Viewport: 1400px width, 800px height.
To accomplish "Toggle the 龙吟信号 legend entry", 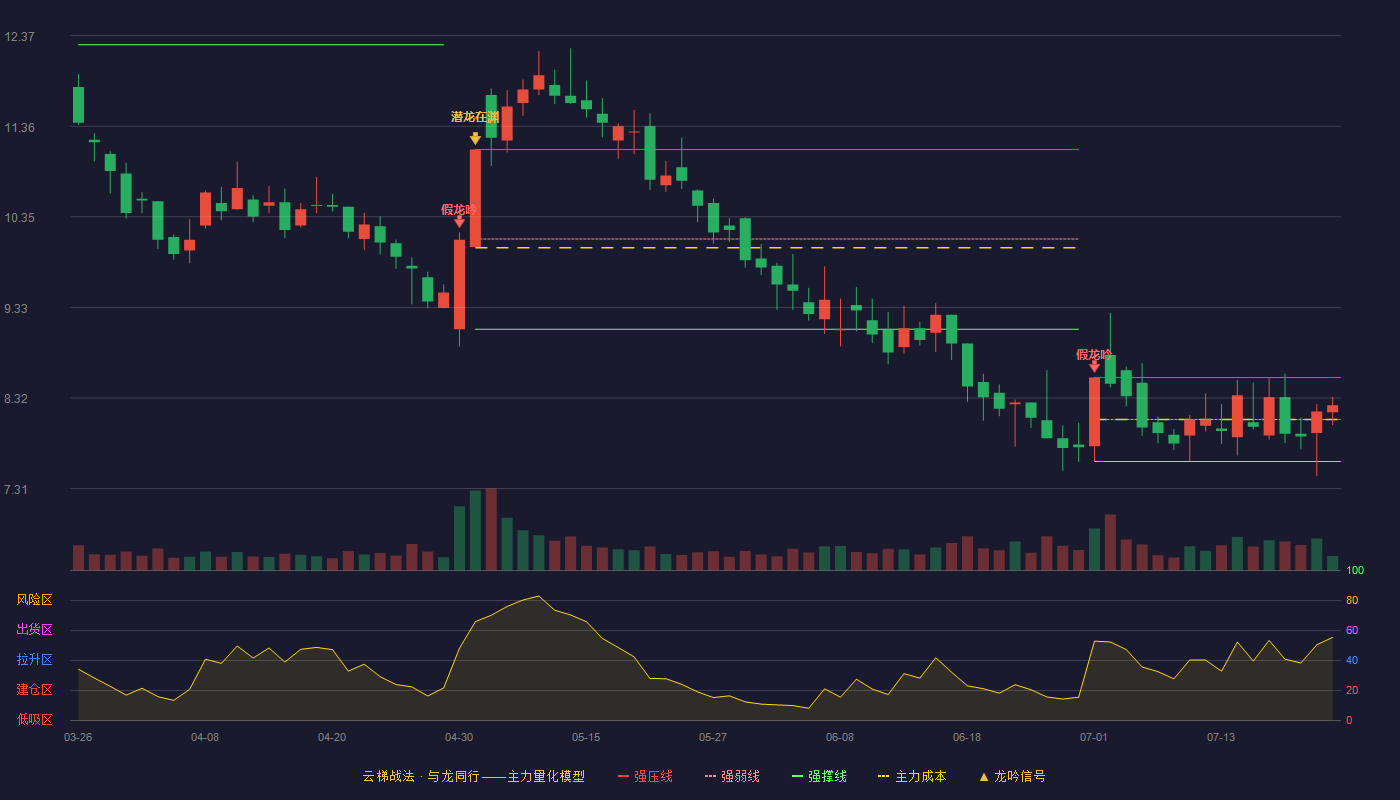I will 1012,776.
